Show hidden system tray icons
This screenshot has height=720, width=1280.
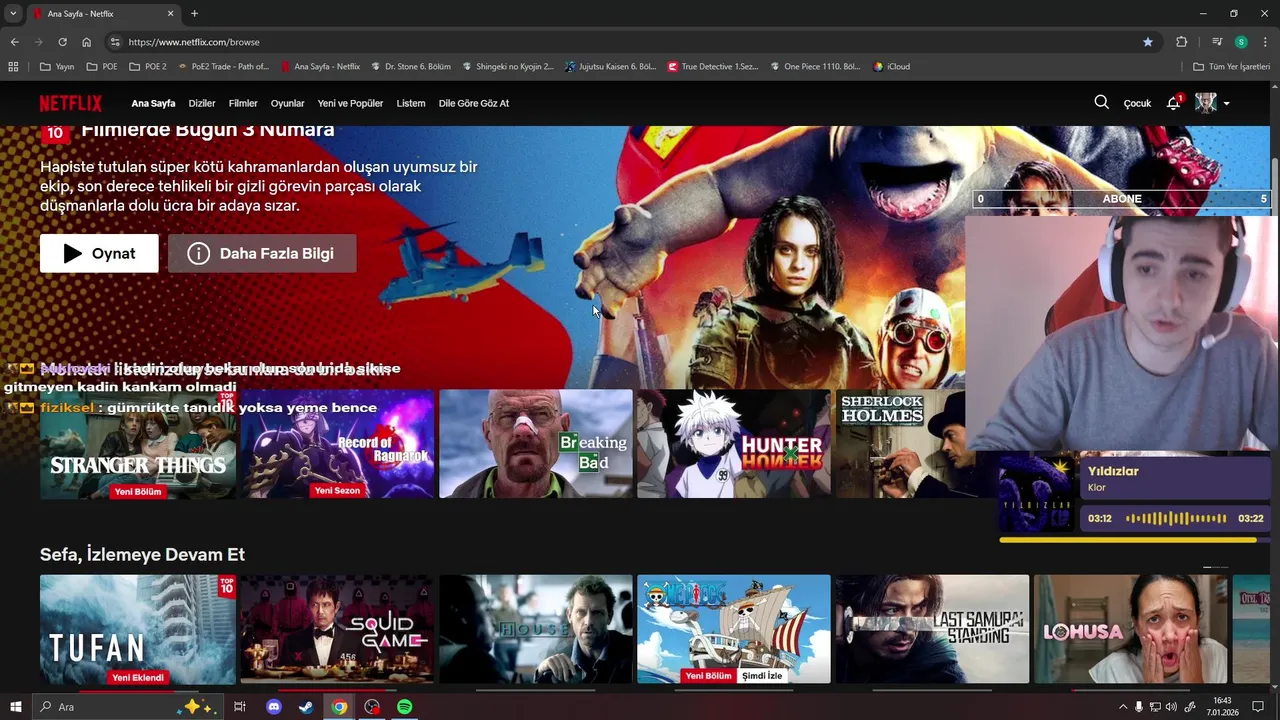pos(1122,707)
